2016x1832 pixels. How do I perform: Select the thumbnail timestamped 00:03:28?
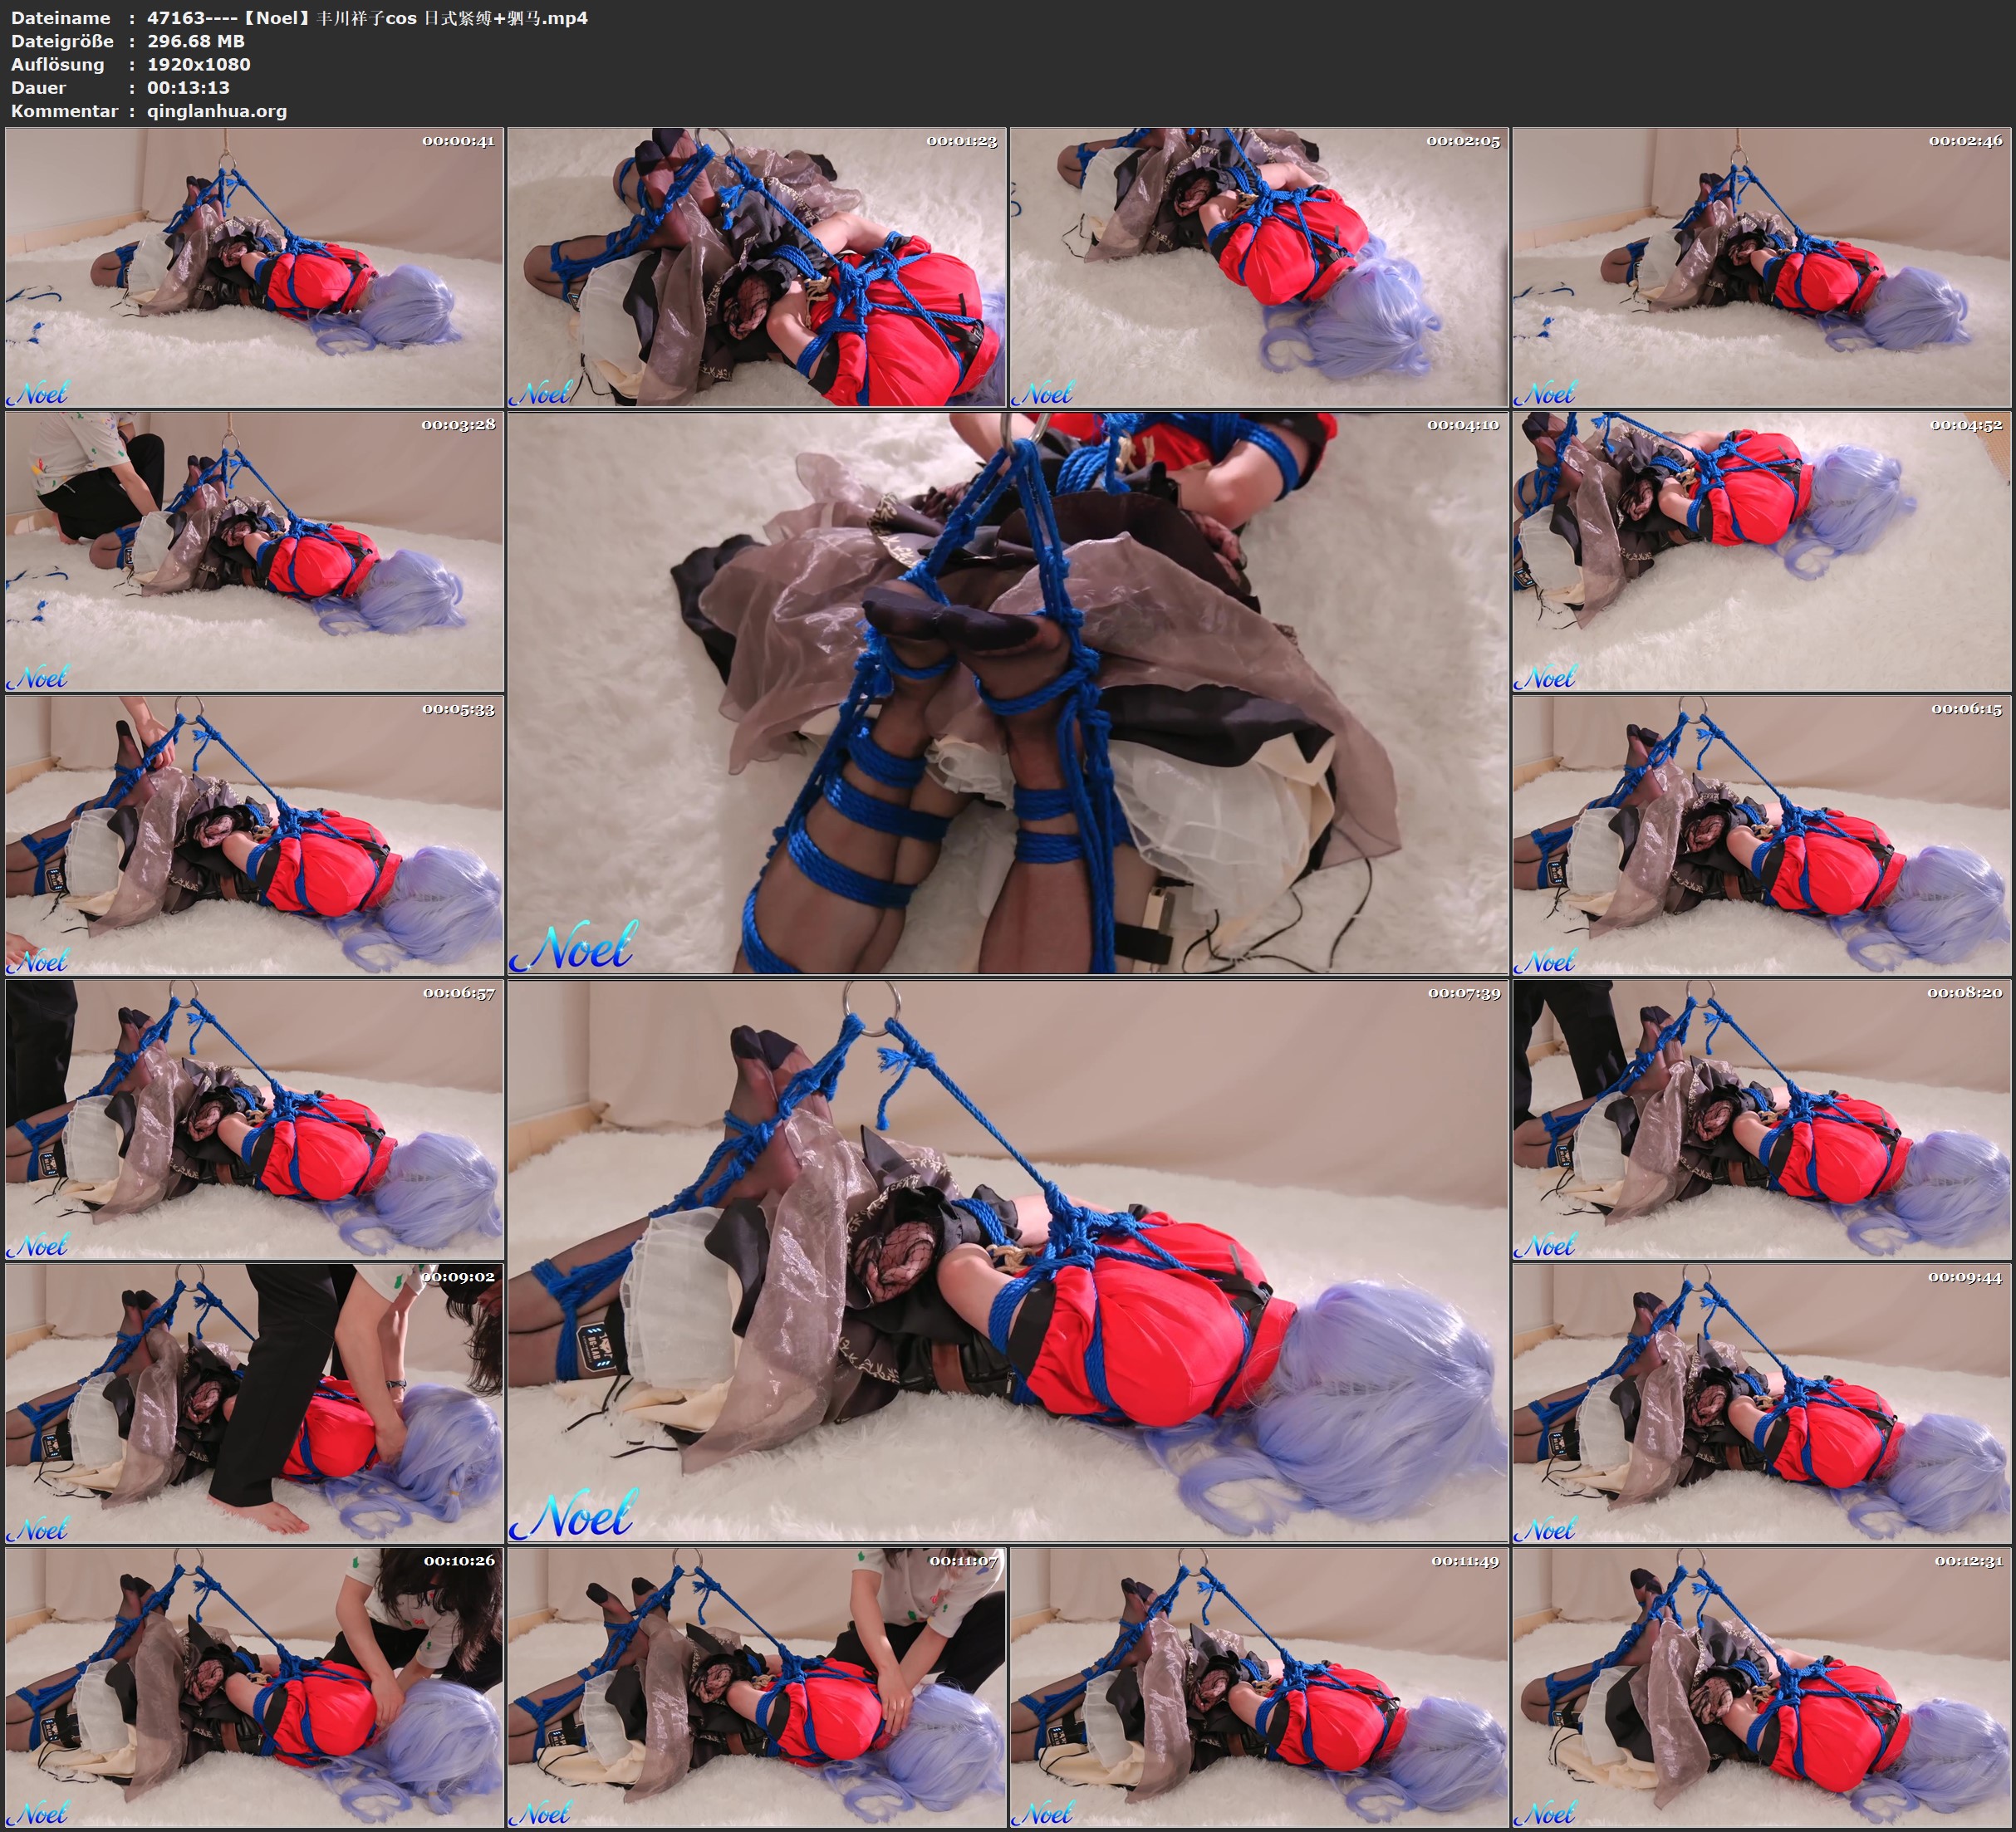[x=254, y=551]
